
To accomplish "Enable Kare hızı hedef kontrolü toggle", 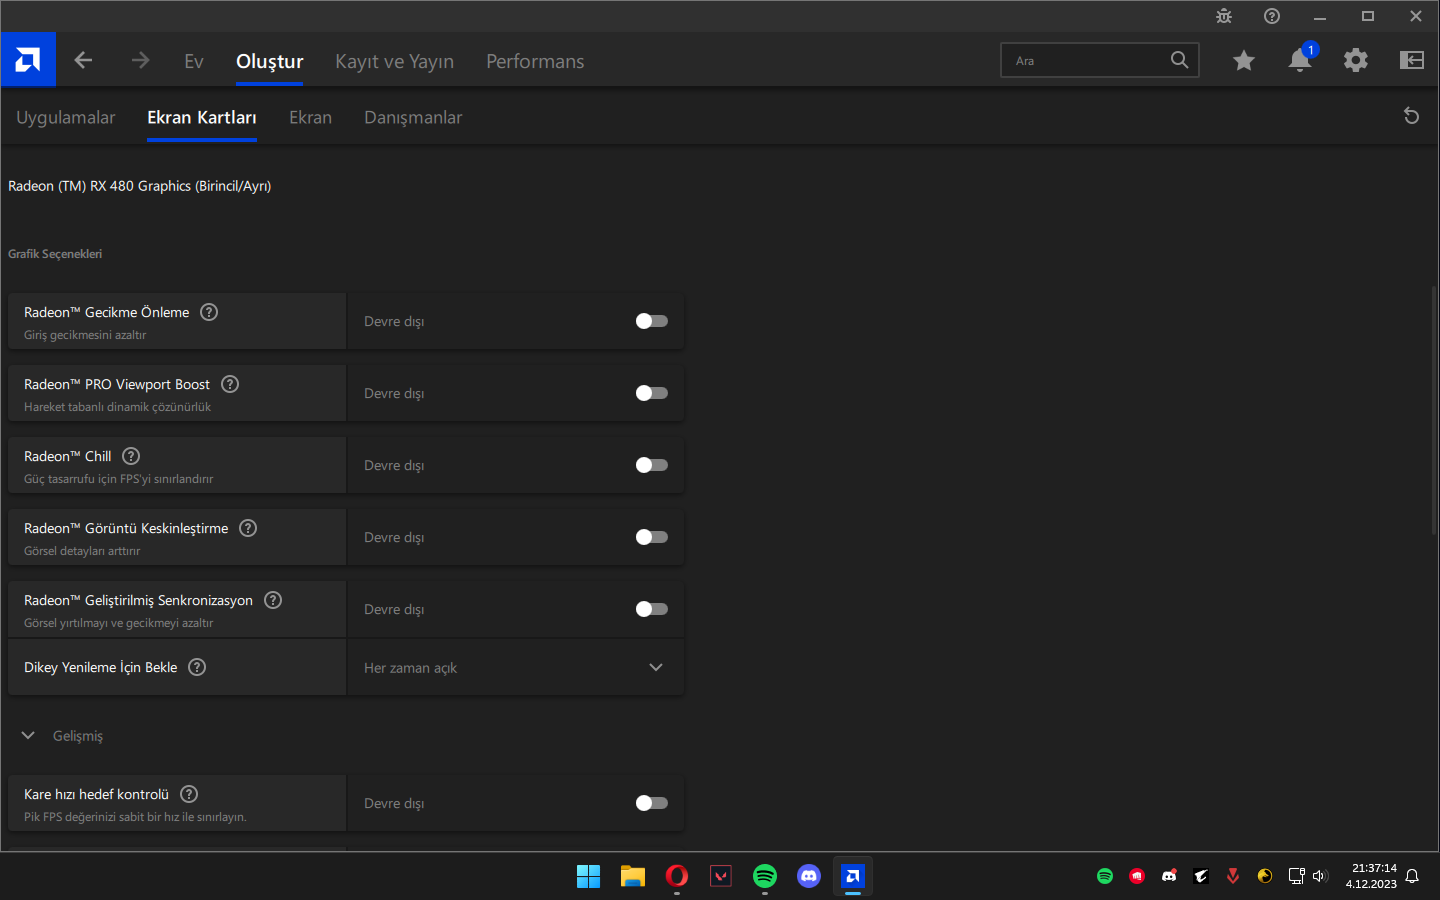I will (x=652, y=803).
